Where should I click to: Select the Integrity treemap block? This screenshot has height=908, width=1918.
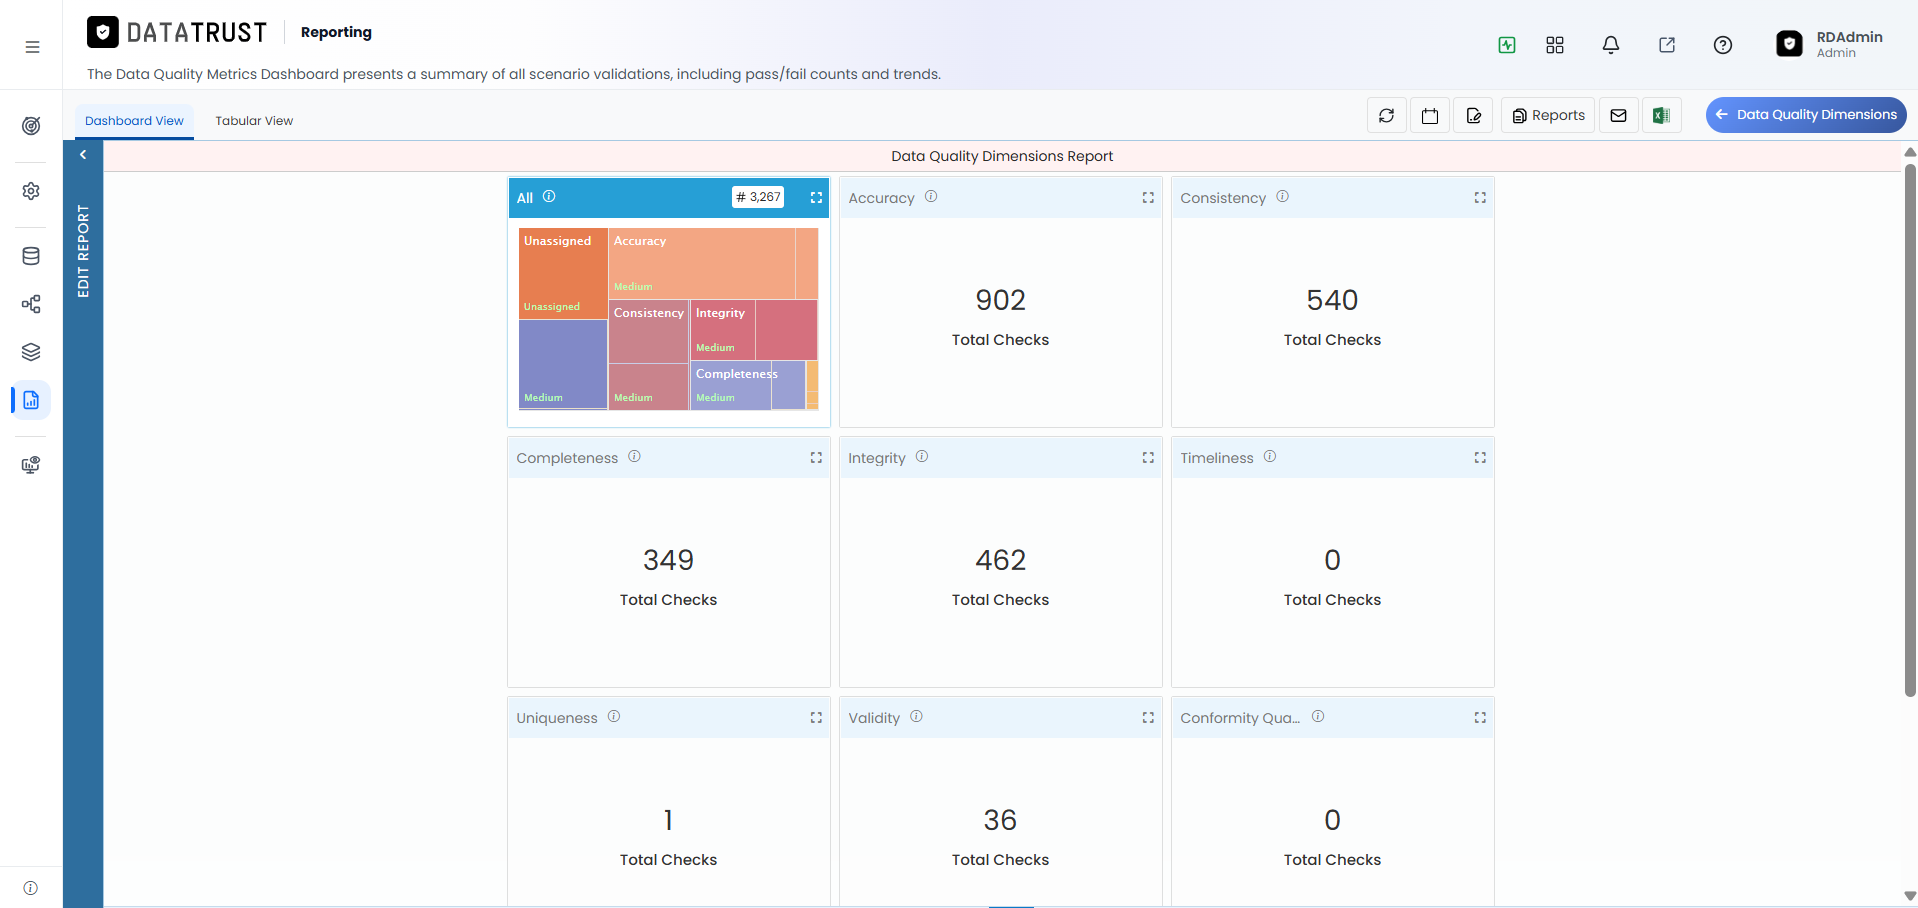(723, 329)
